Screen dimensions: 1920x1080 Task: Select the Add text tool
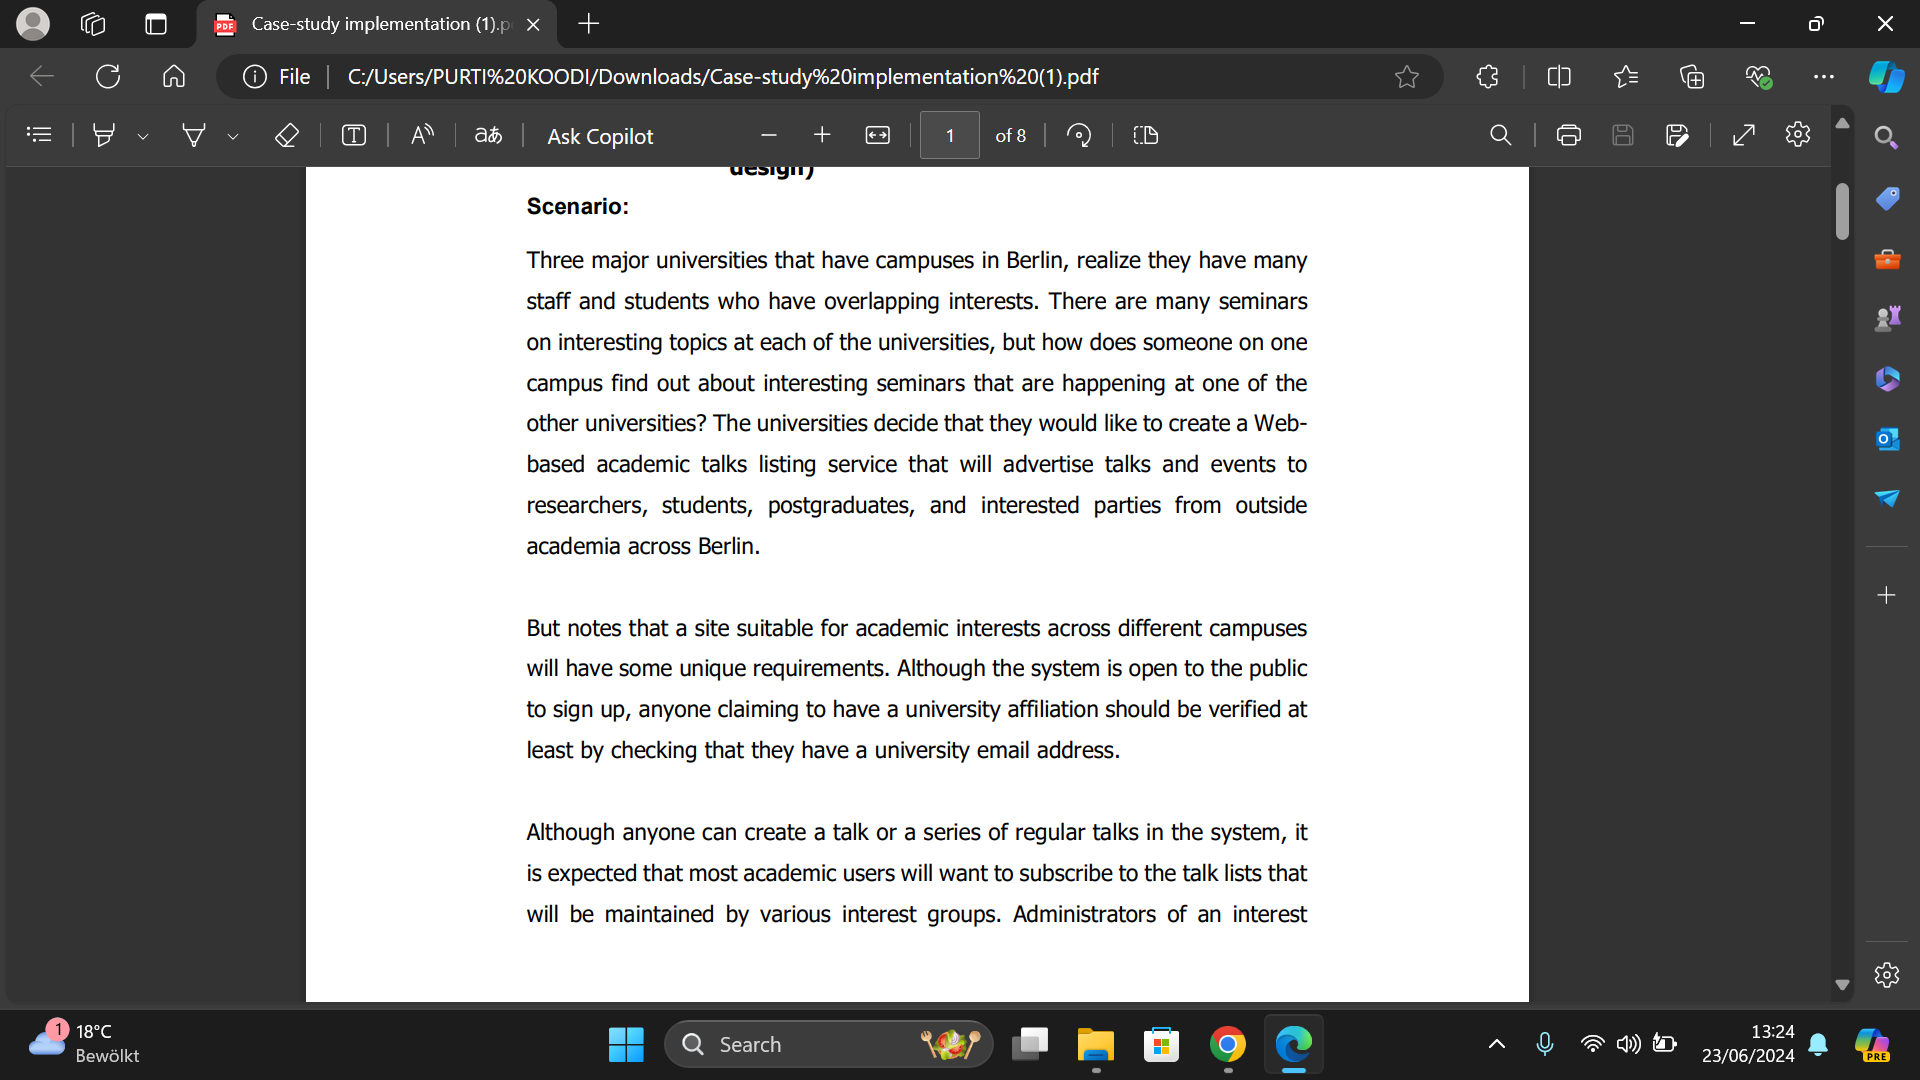tap(354, 135)
